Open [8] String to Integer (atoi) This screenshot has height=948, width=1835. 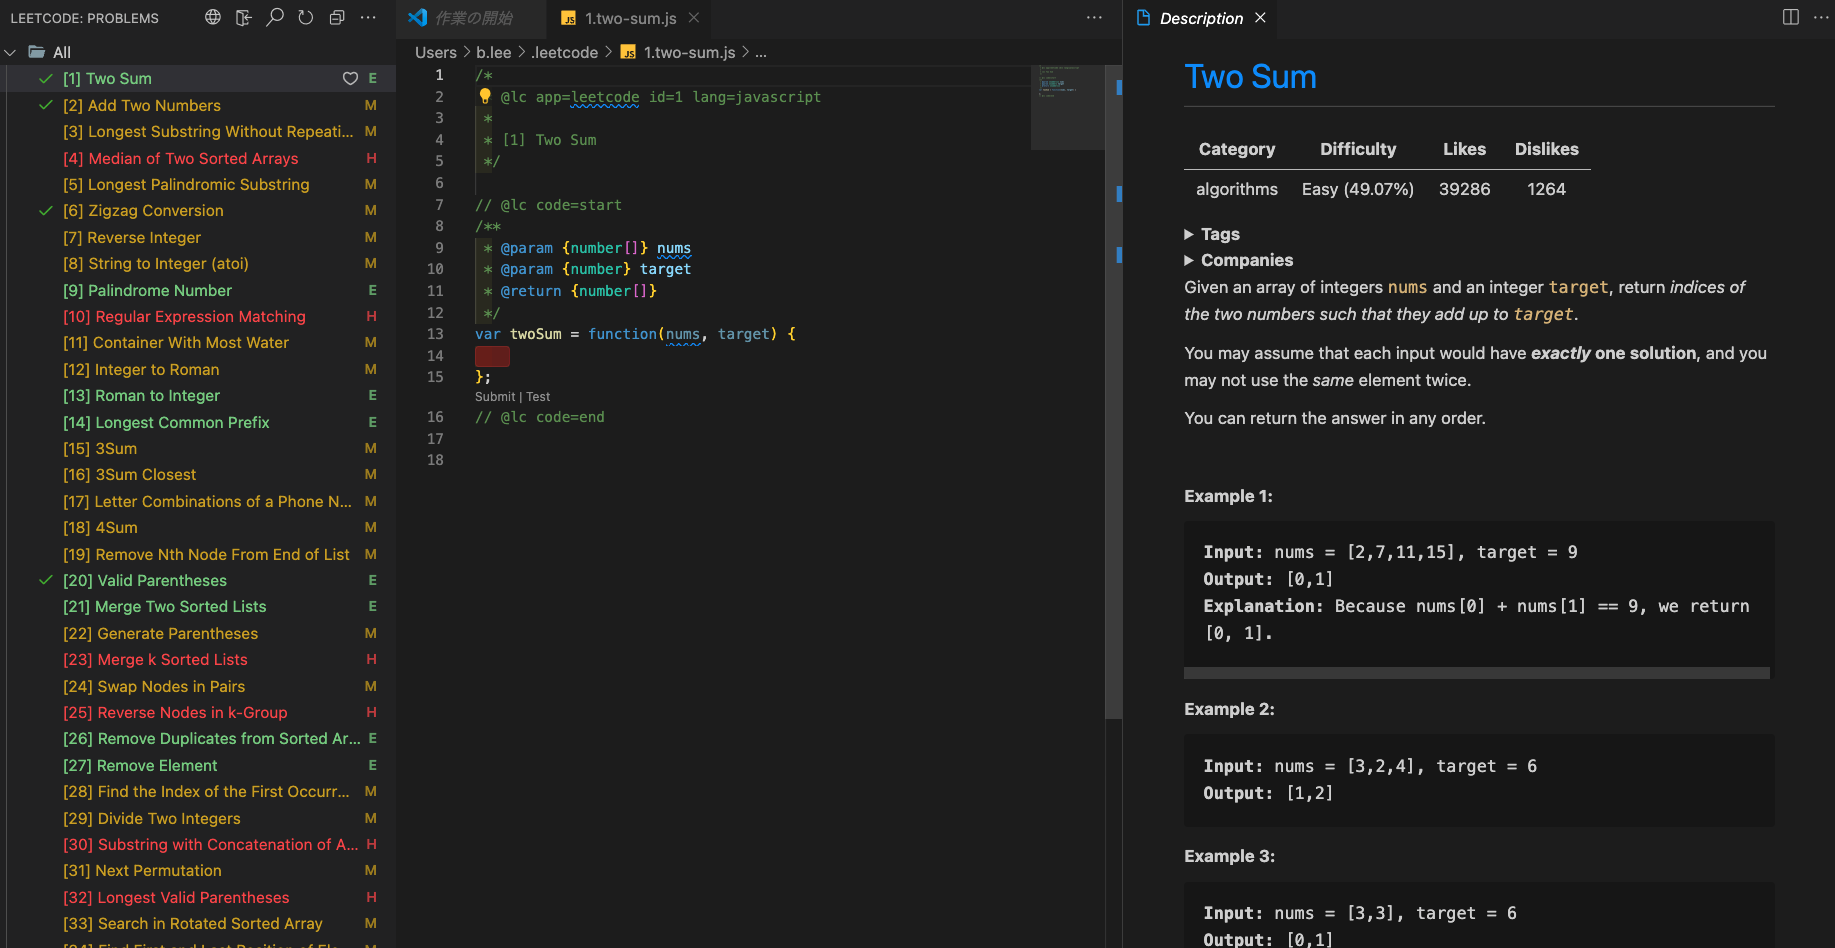point(200,263)
